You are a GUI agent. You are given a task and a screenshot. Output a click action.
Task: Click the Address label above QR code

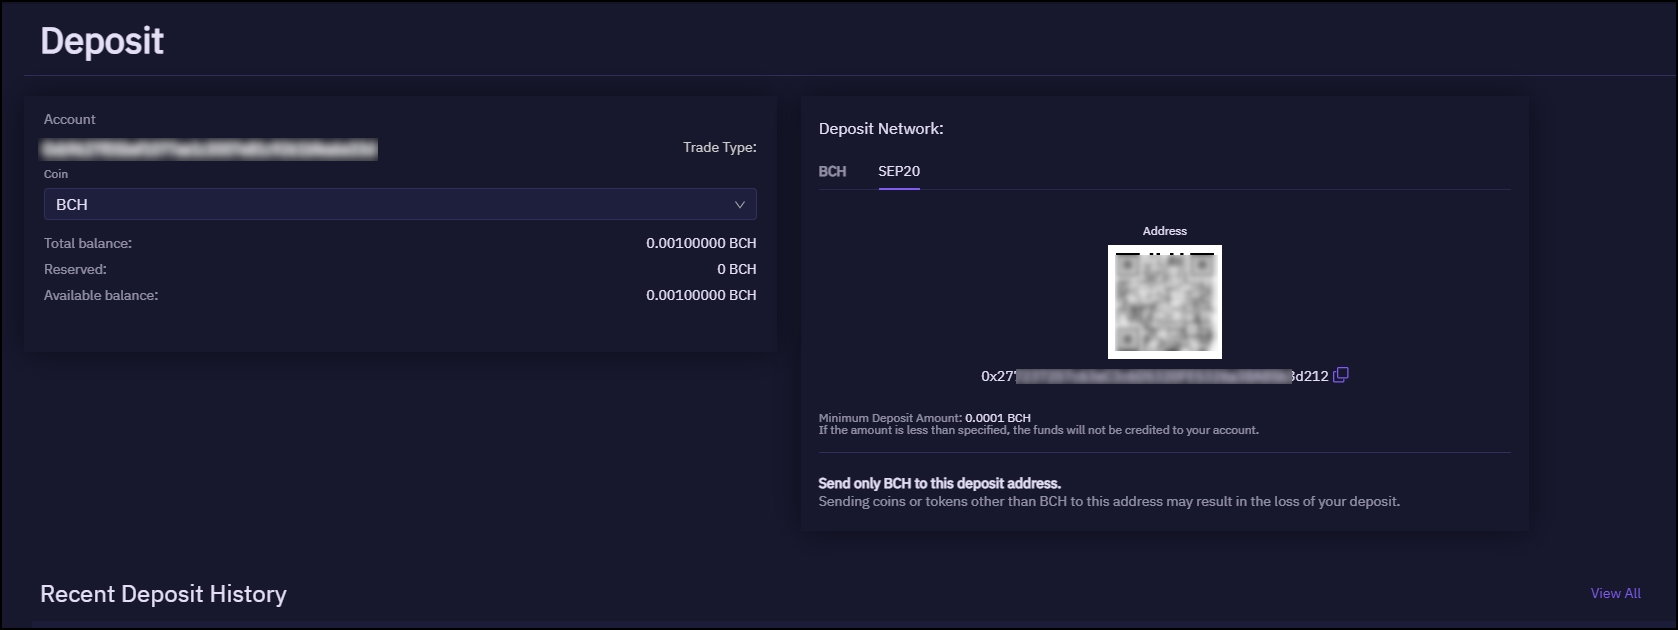point(1165,231)
